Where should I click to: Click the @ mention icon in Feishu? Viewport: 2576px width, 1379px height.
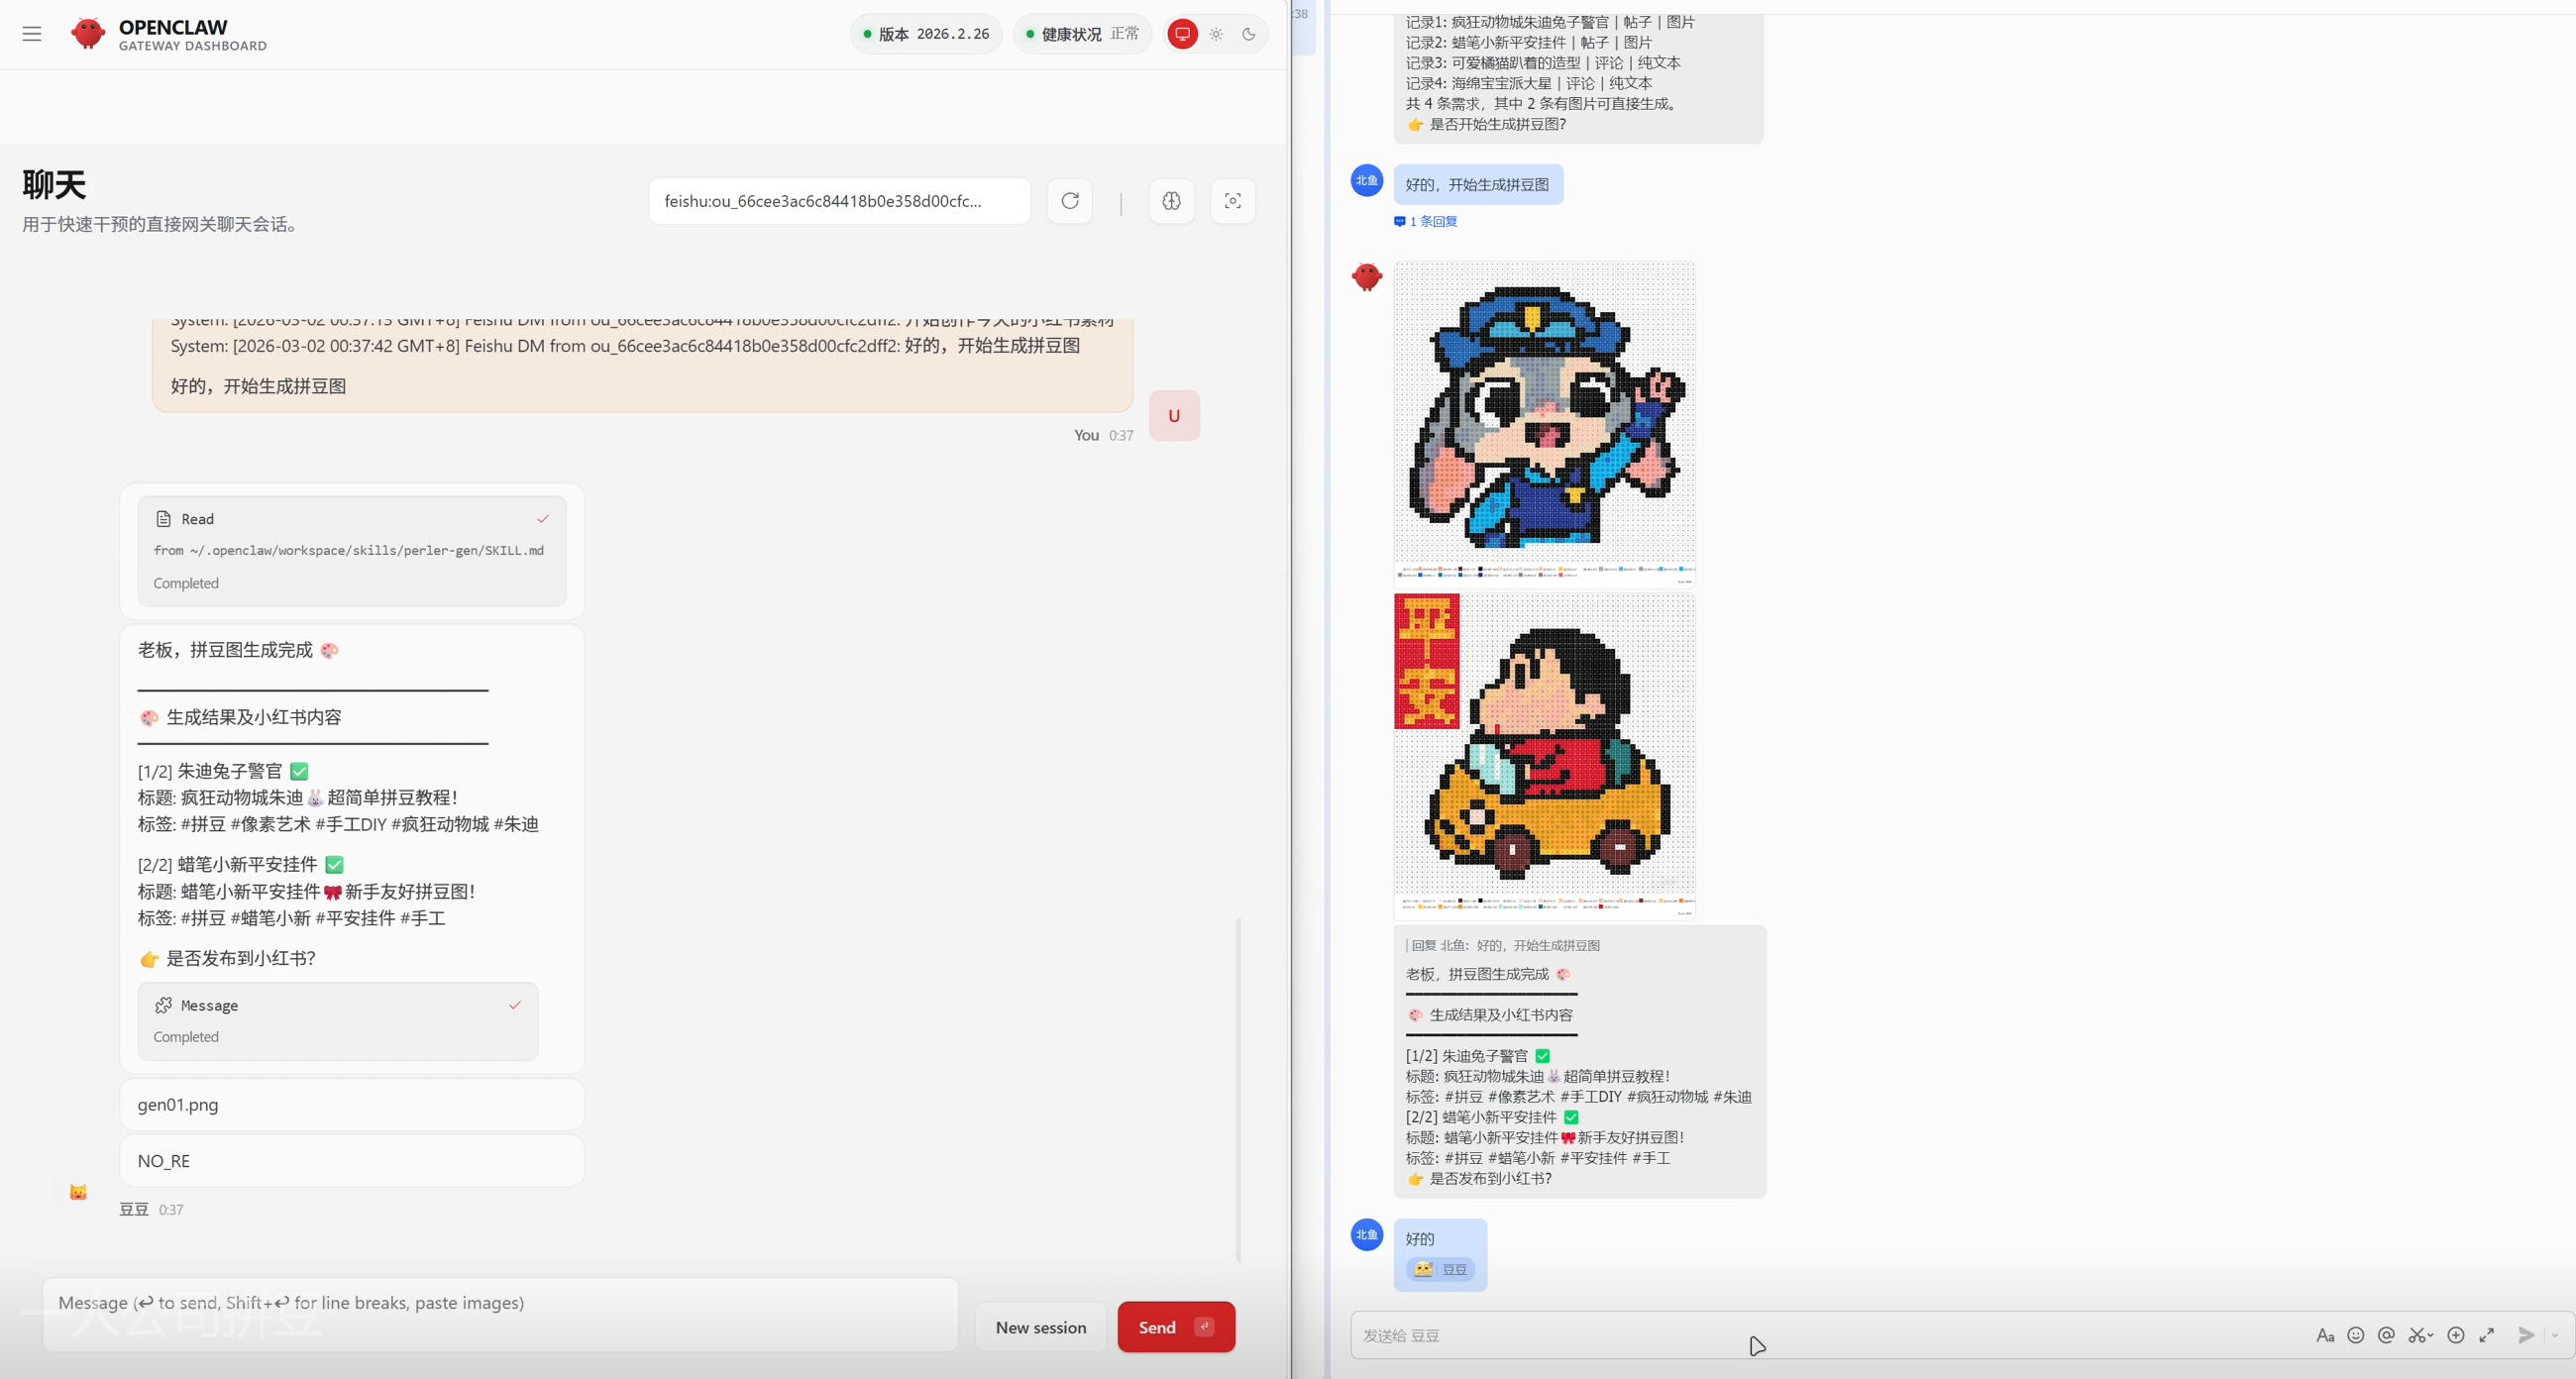(x=2386, y=1336)
